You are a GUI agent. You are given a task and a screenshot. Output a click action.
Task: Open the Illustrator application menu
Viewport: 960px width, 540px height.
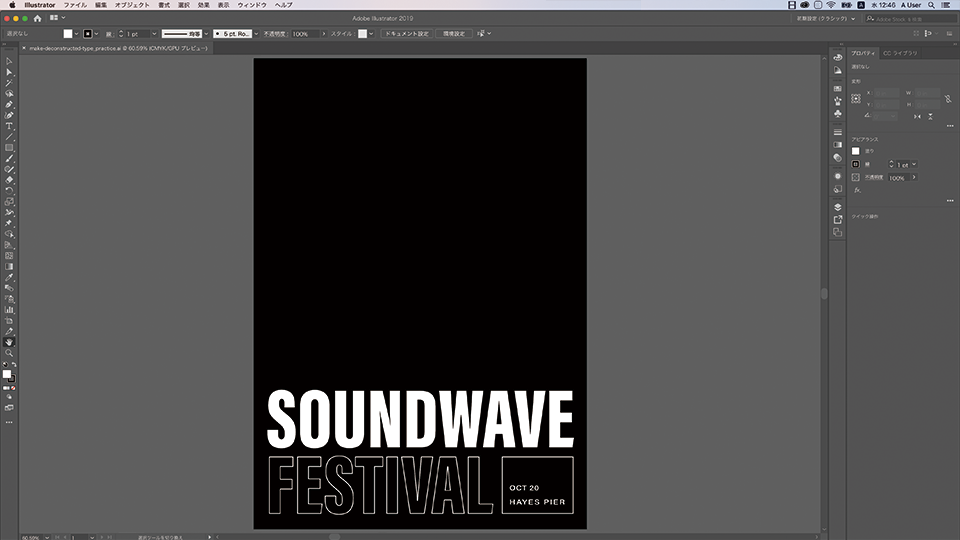pos(40,5)
